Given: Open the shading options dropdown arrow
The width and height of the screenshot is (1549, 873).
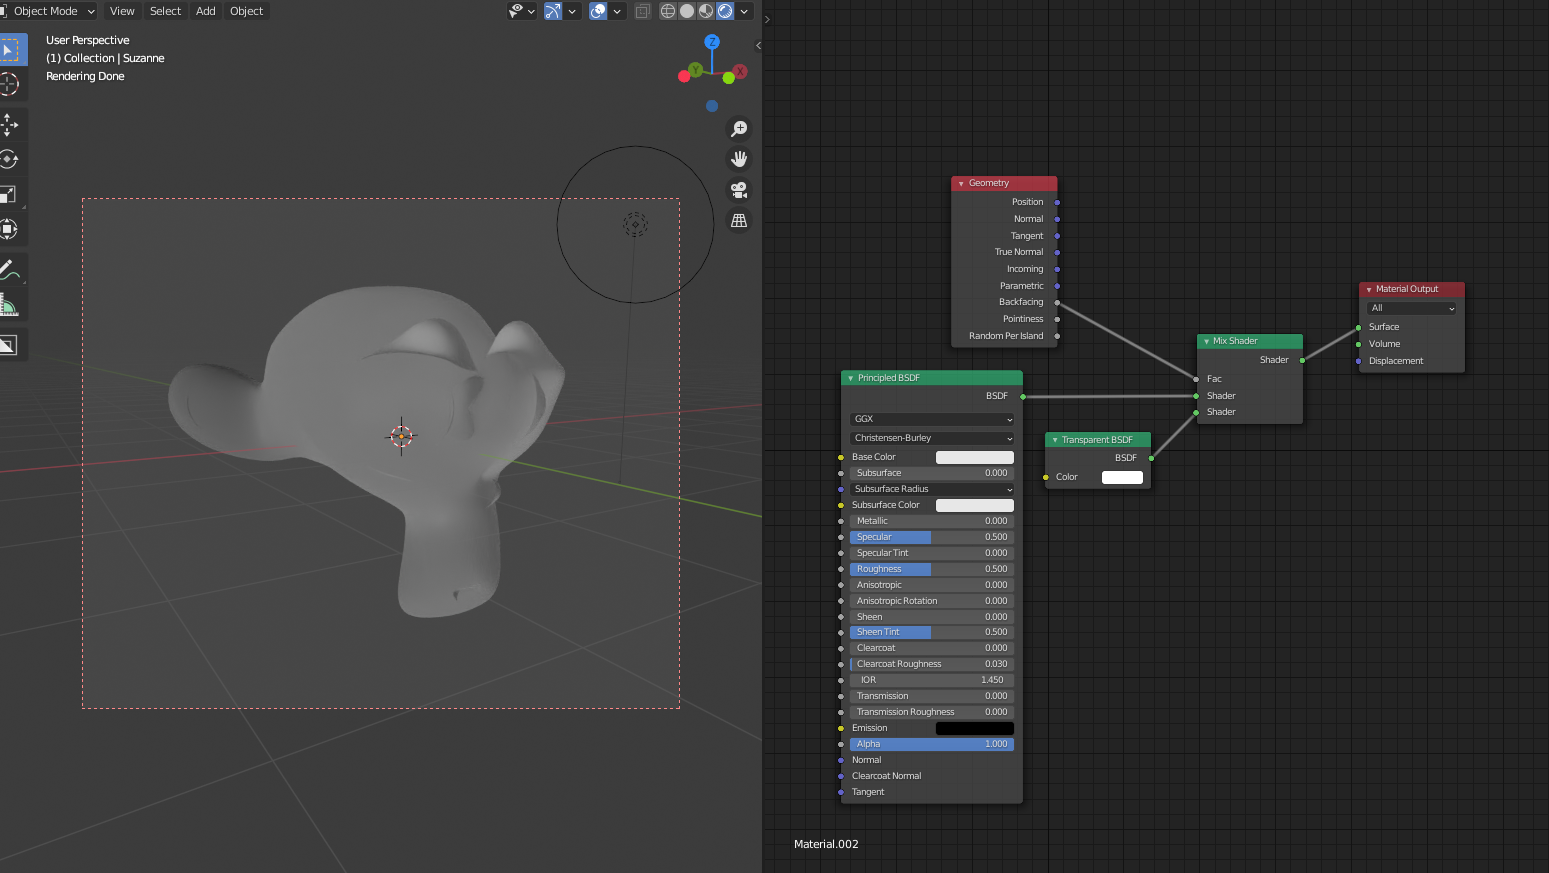Looking at the screenshot, I should tap(744, 11).
